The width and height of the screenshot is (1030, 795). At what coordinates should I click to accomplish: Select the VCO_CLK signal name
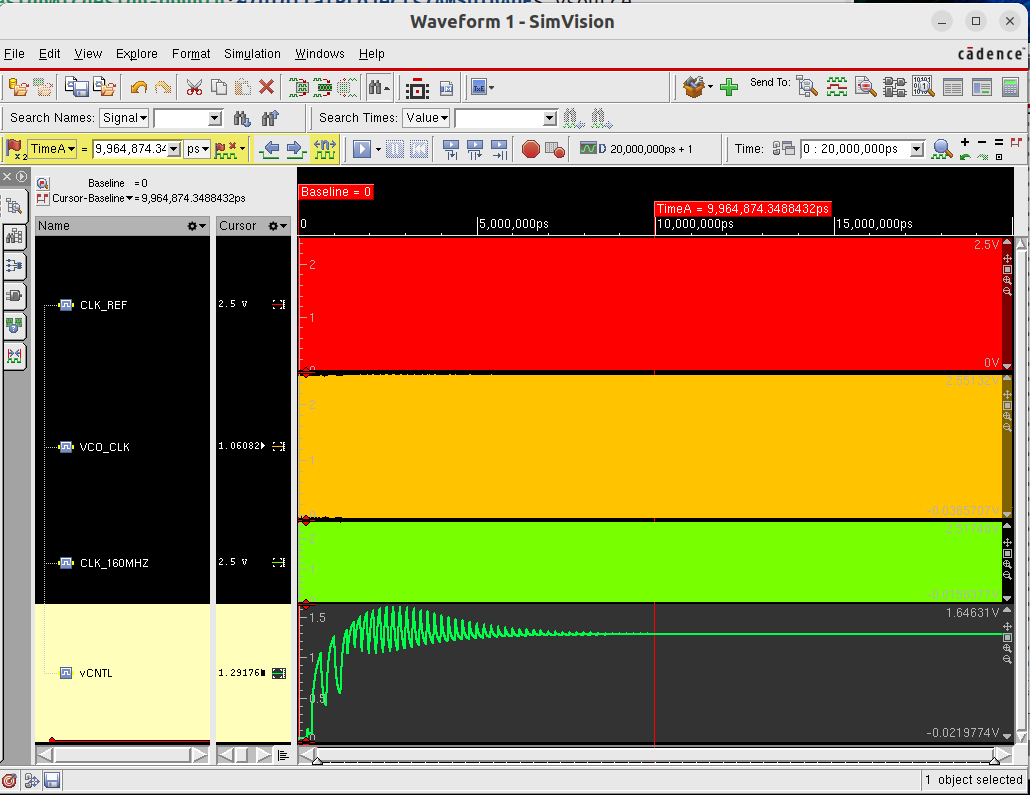[104, 447]
